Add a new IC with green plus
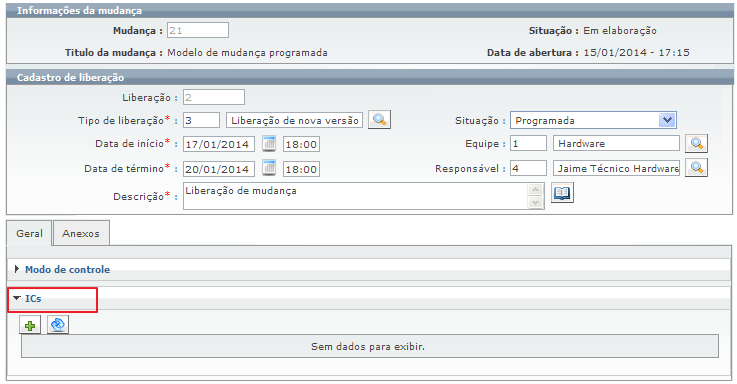 pos(30,325)
